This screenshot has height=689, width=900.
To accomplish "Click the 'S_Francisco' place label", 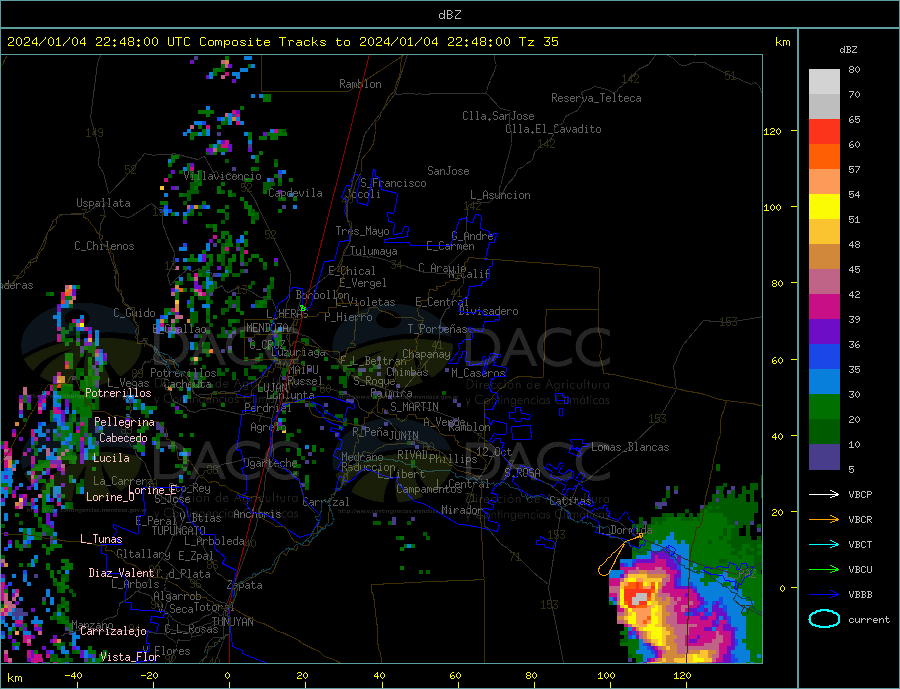I will (x=393, y=183).
